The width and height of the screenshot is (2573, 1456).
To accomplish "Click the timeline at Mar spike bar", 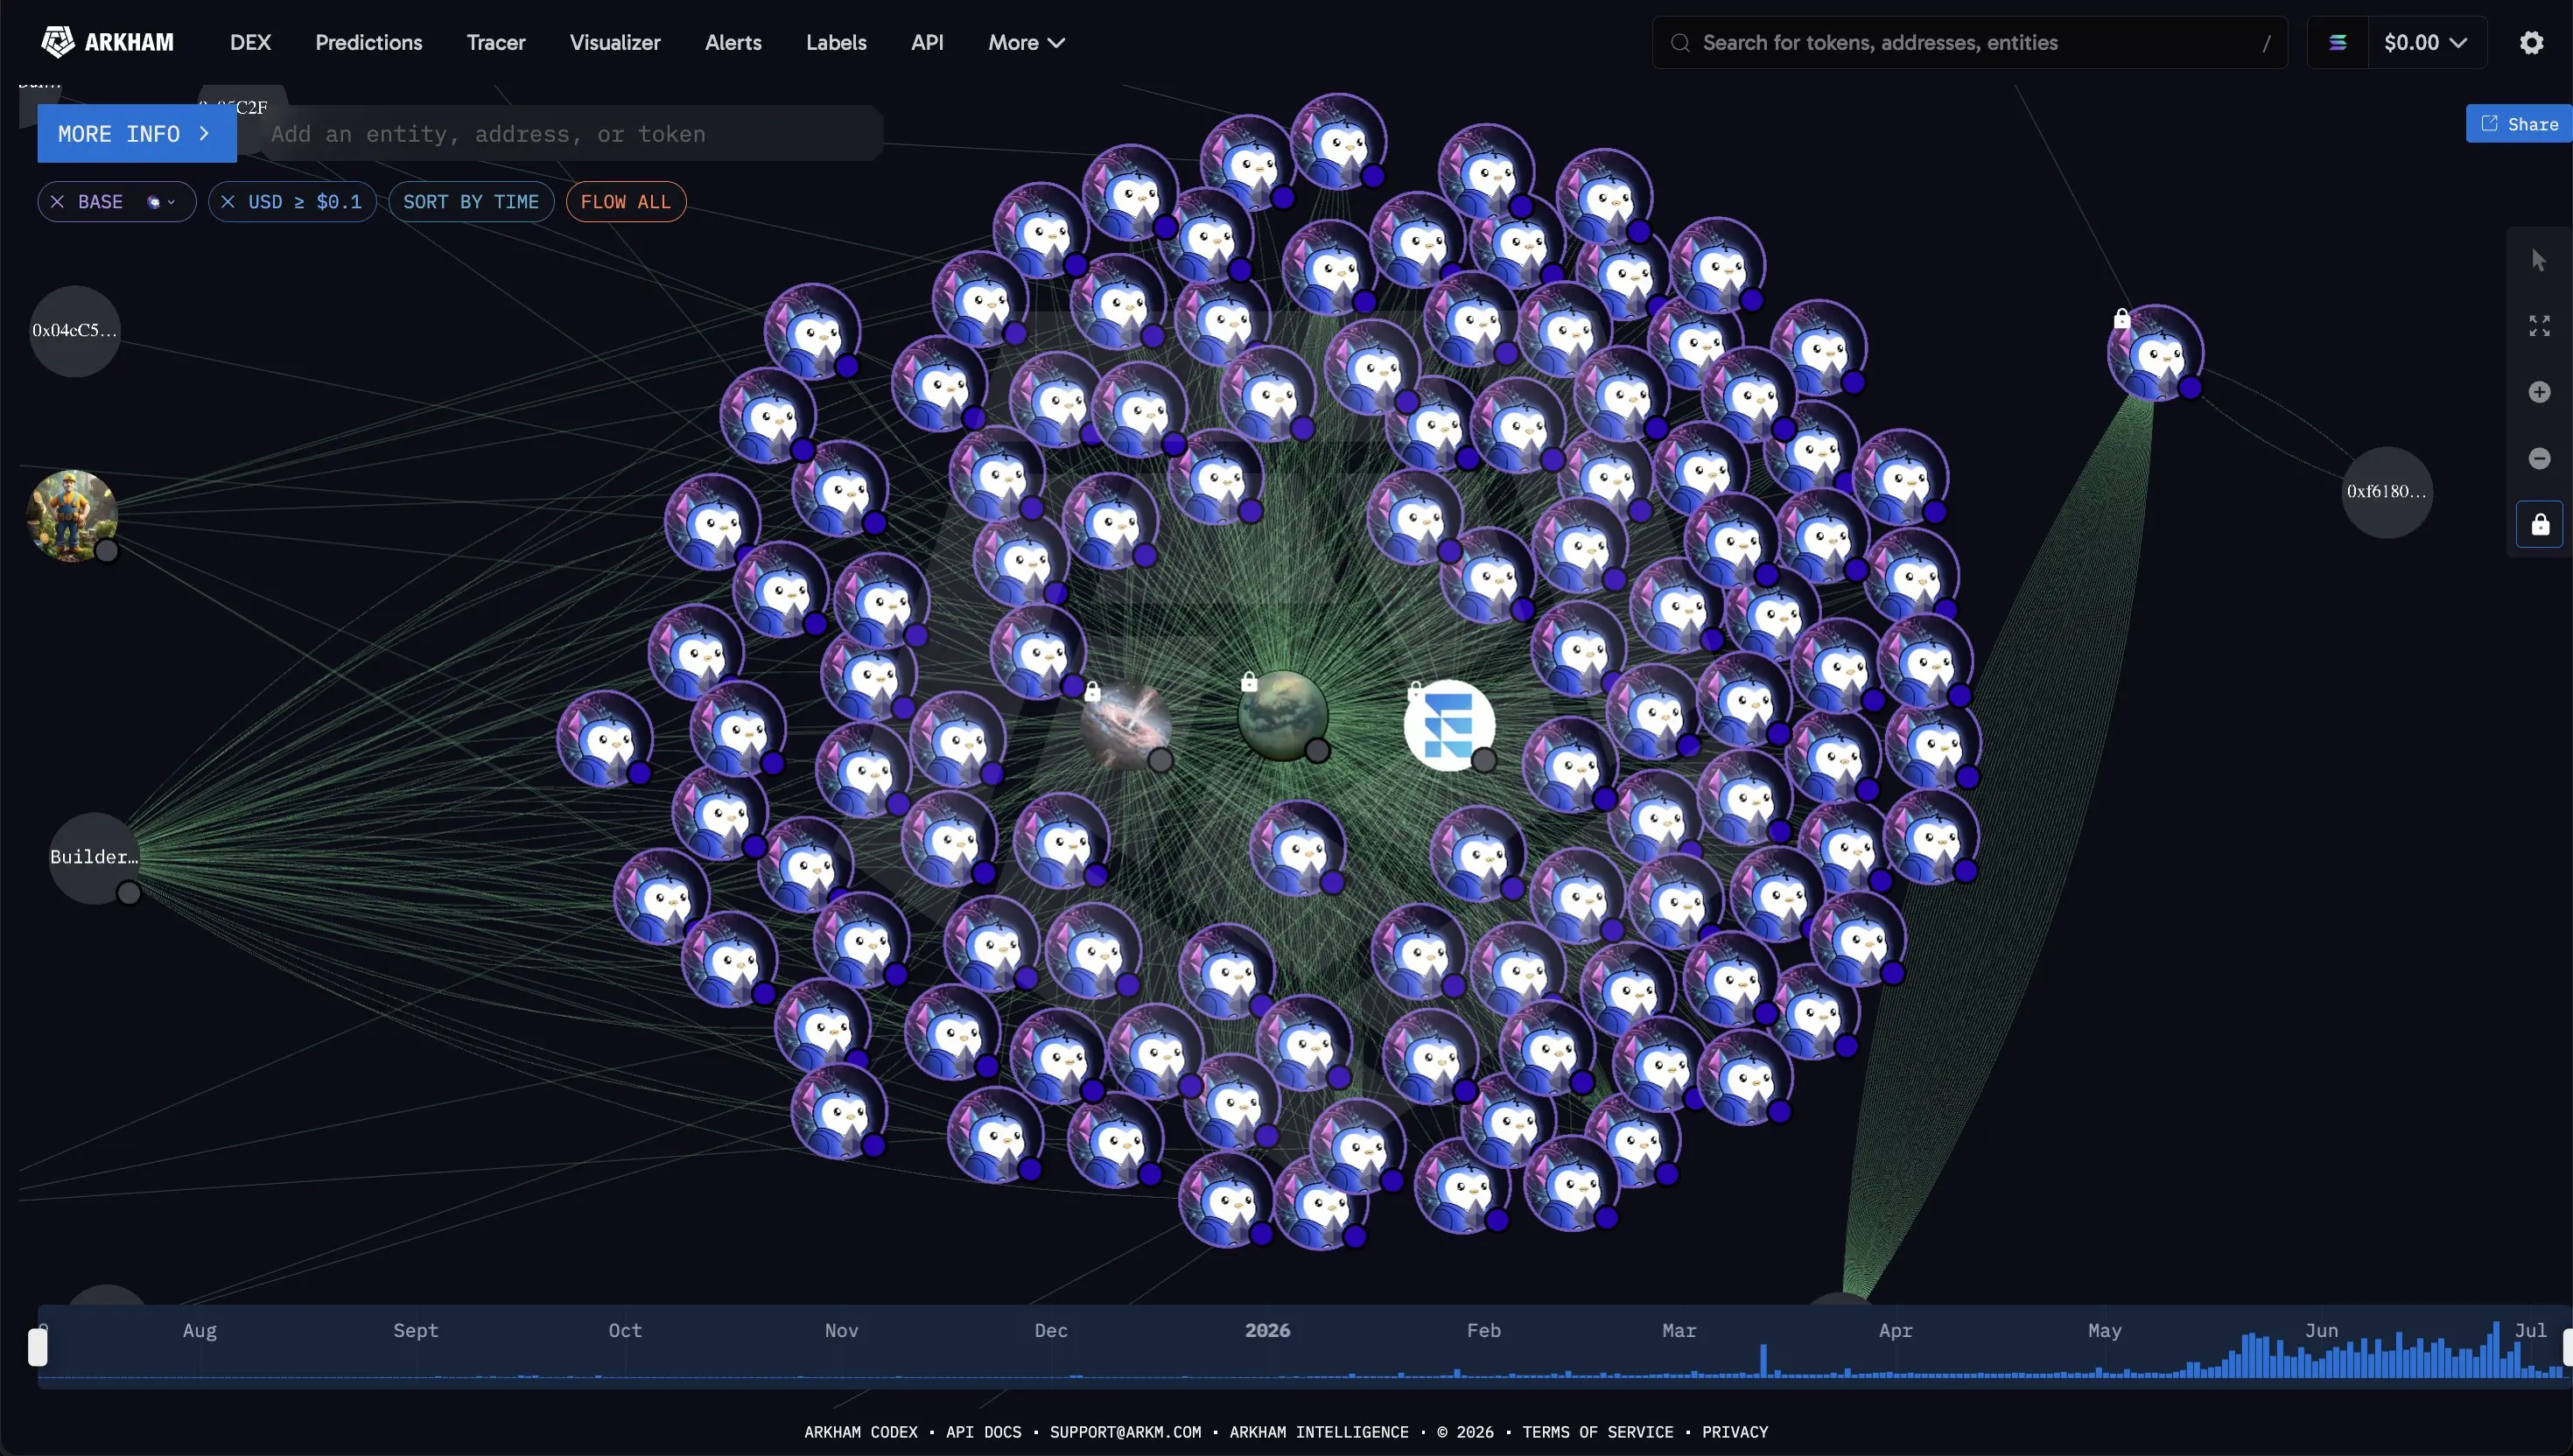I will [1763, 1361].
